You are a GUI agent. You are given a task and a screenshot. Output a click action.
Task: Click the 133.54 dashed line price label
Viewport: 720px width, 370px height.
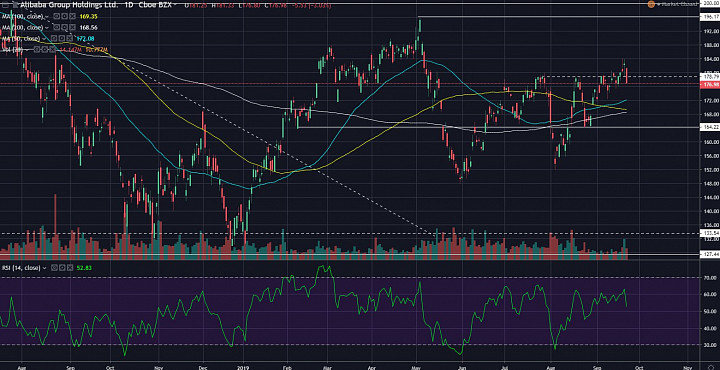710,233
